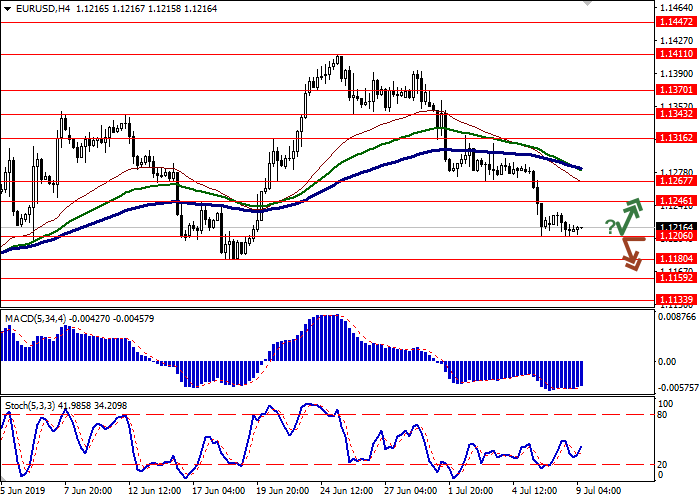Select the 1.11339 bottom price label

click(x=675, y=299)
